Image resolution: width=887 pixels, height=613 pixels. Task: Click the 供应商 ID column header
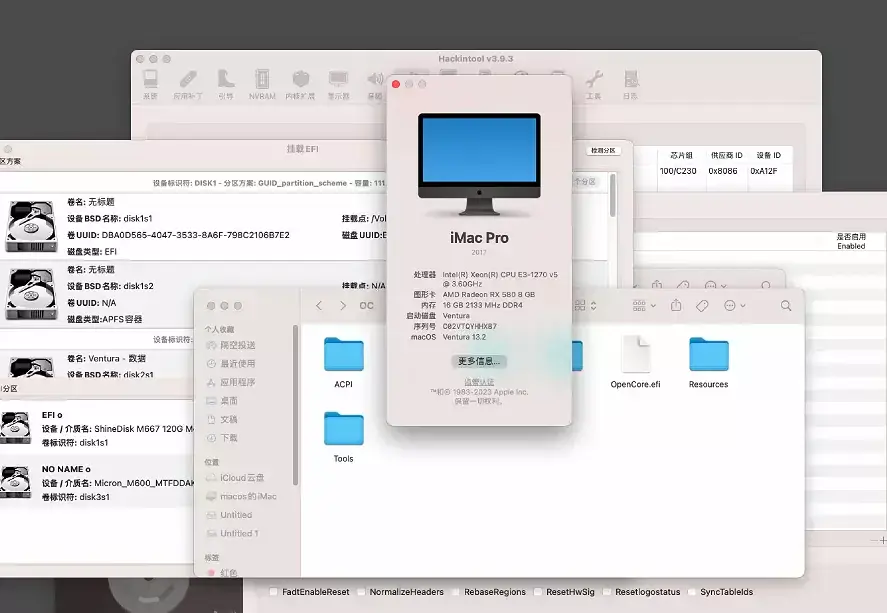pyautogui.click(x=726, y=155)
